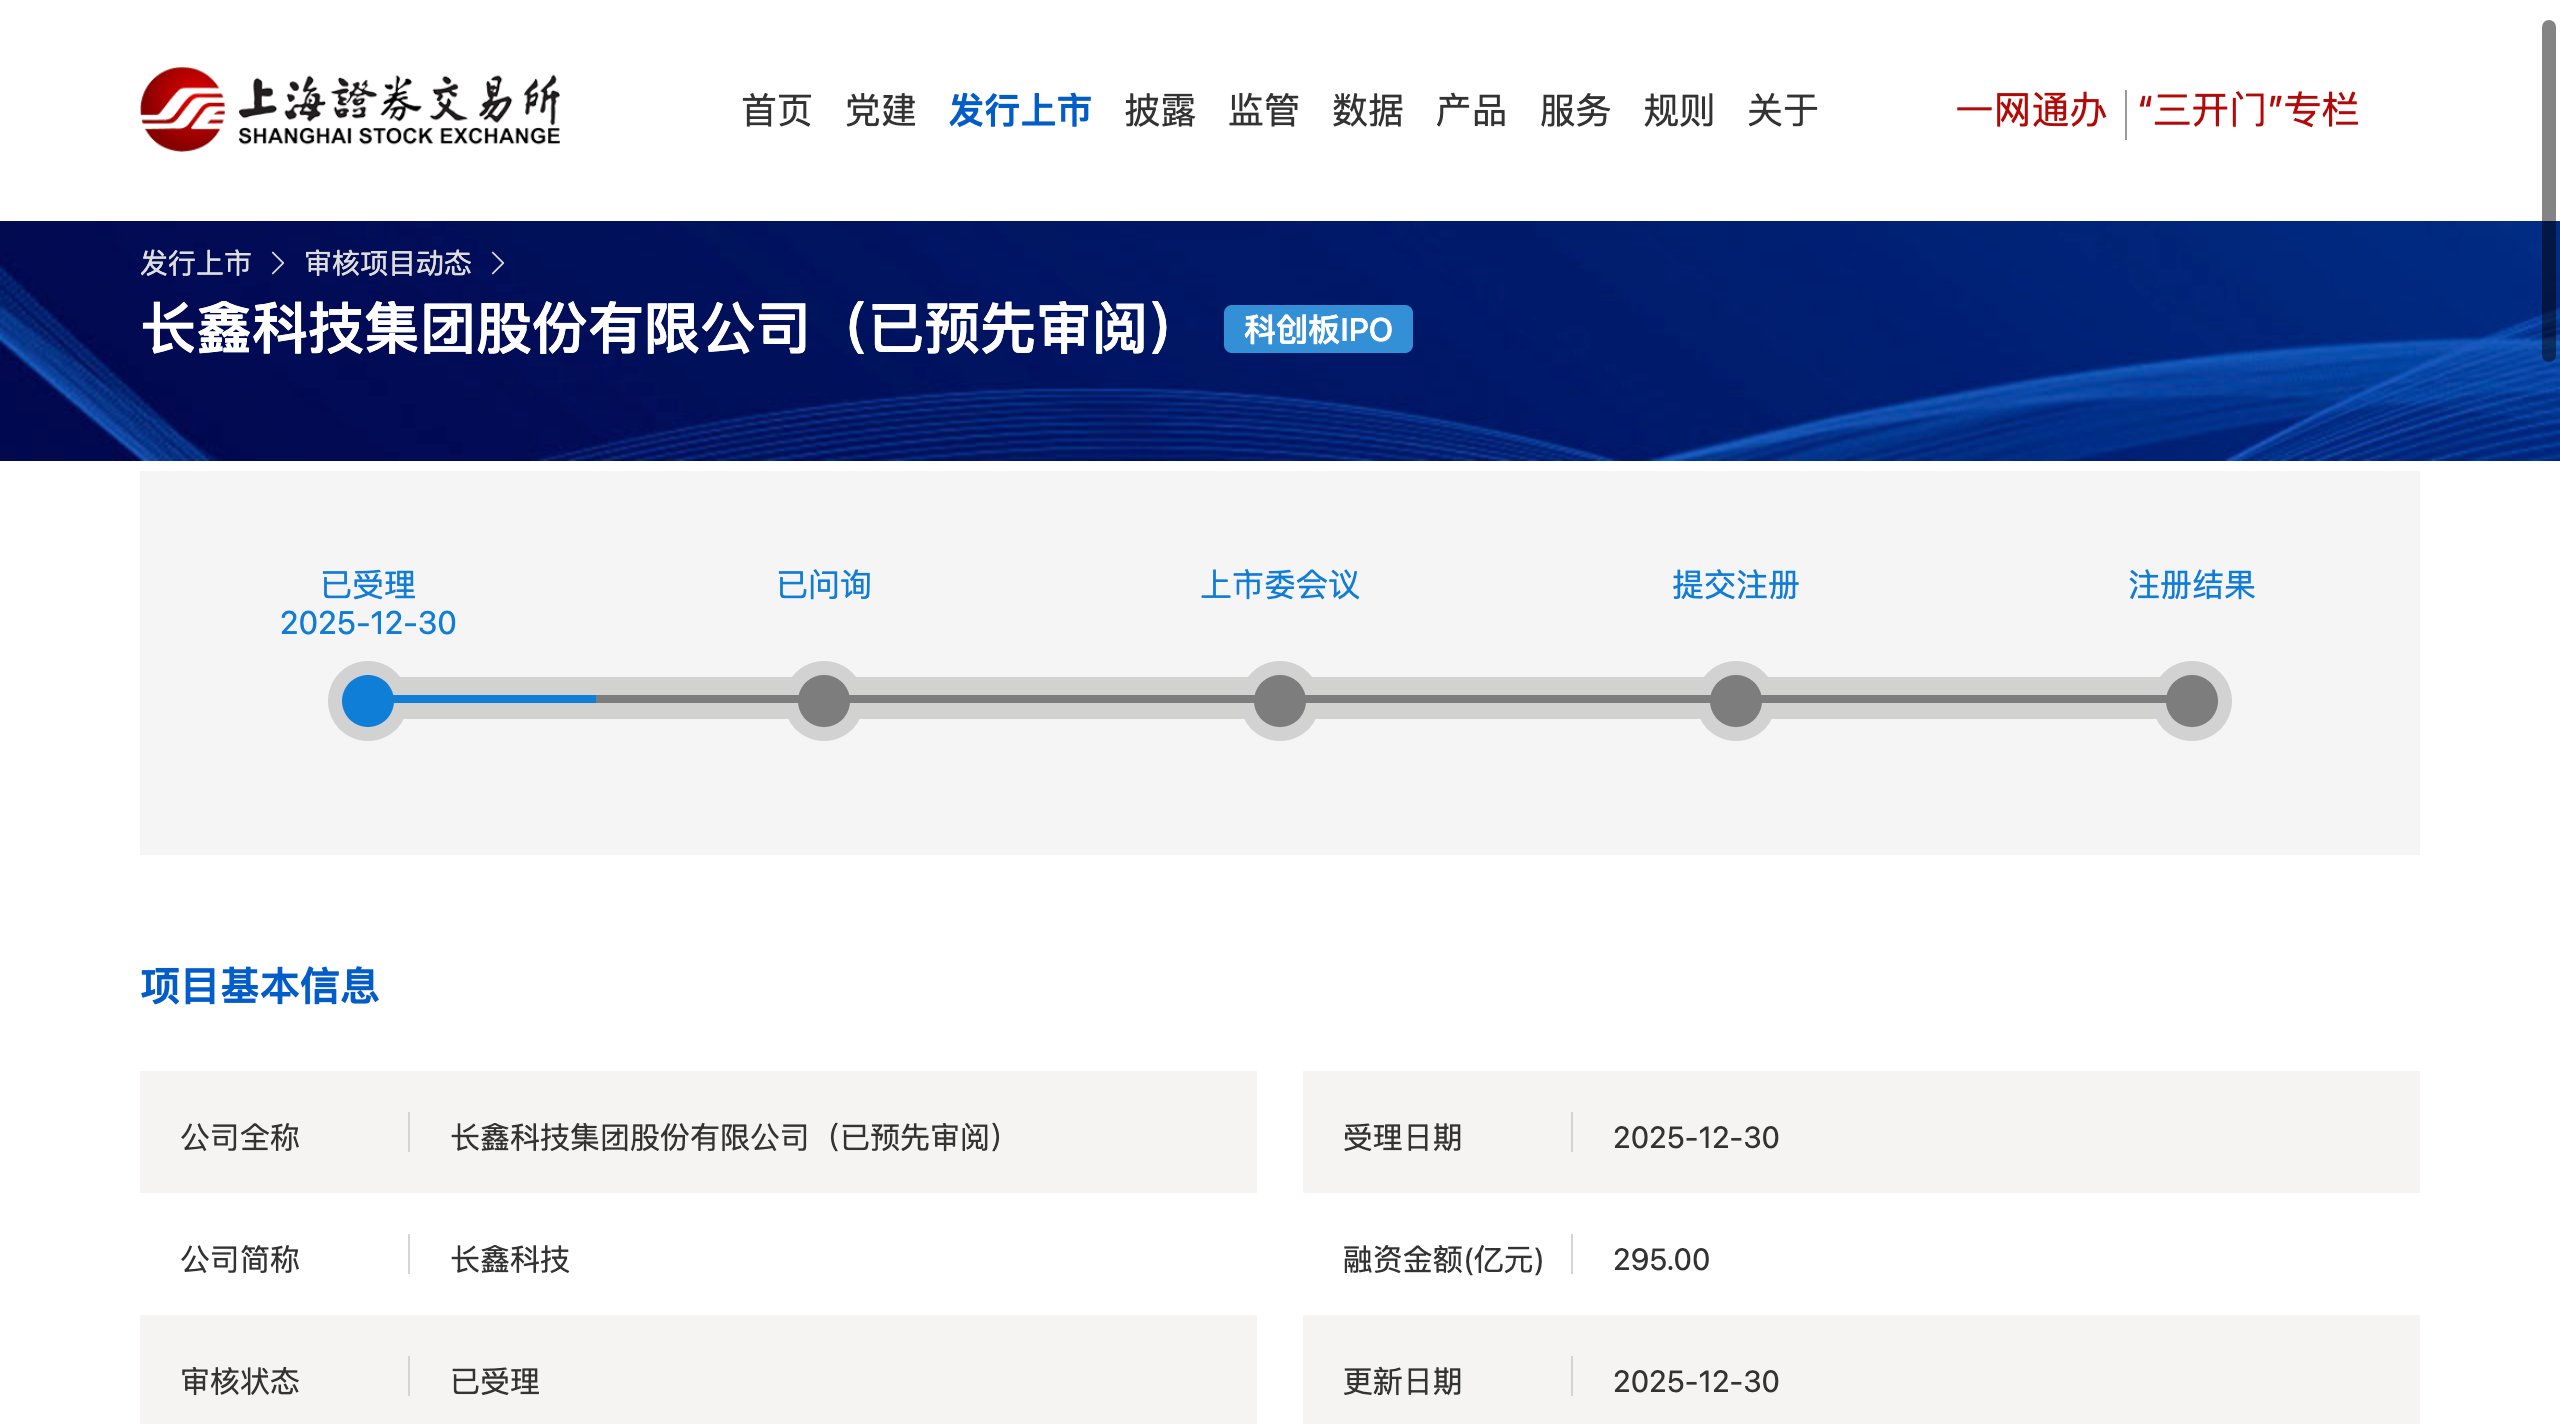Image resolution: width=2560 pixels, height=1424 pixels.
Task: Open the 披露 navigation menu
Action: pos(1160,110)
